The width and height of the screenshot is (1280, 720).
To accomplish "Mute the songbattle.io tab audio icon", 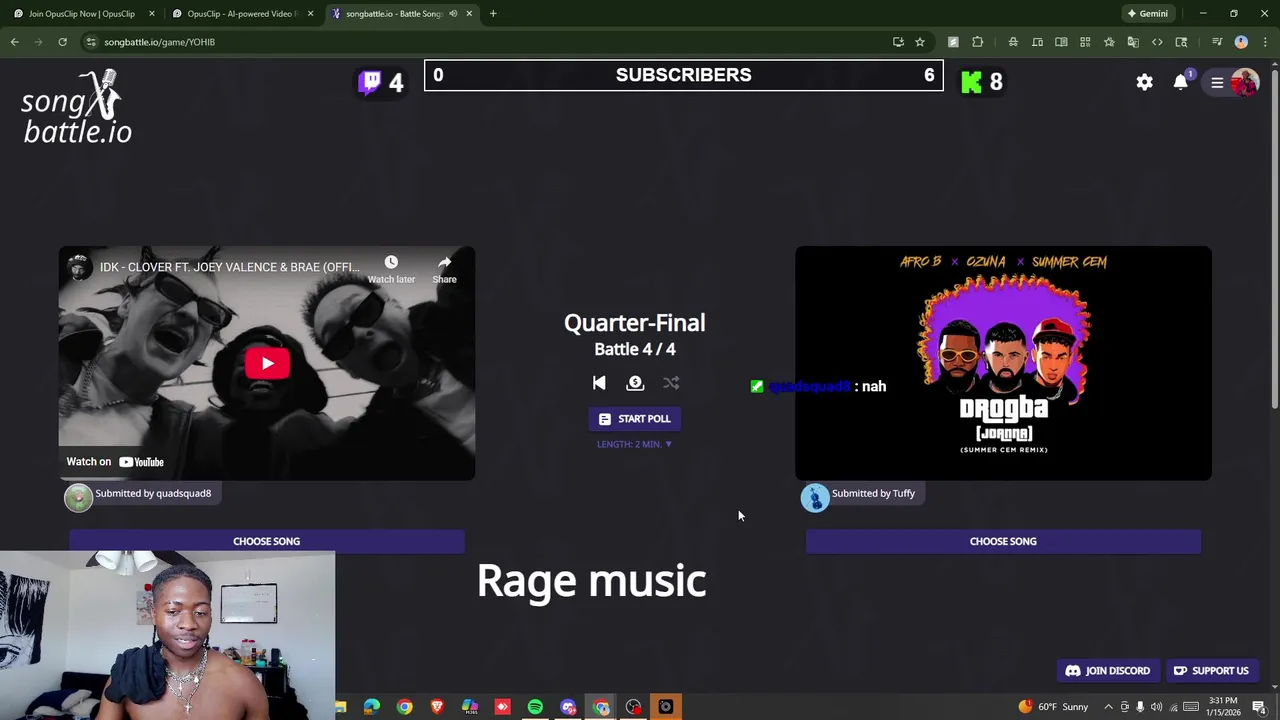I will coord(453,14).
